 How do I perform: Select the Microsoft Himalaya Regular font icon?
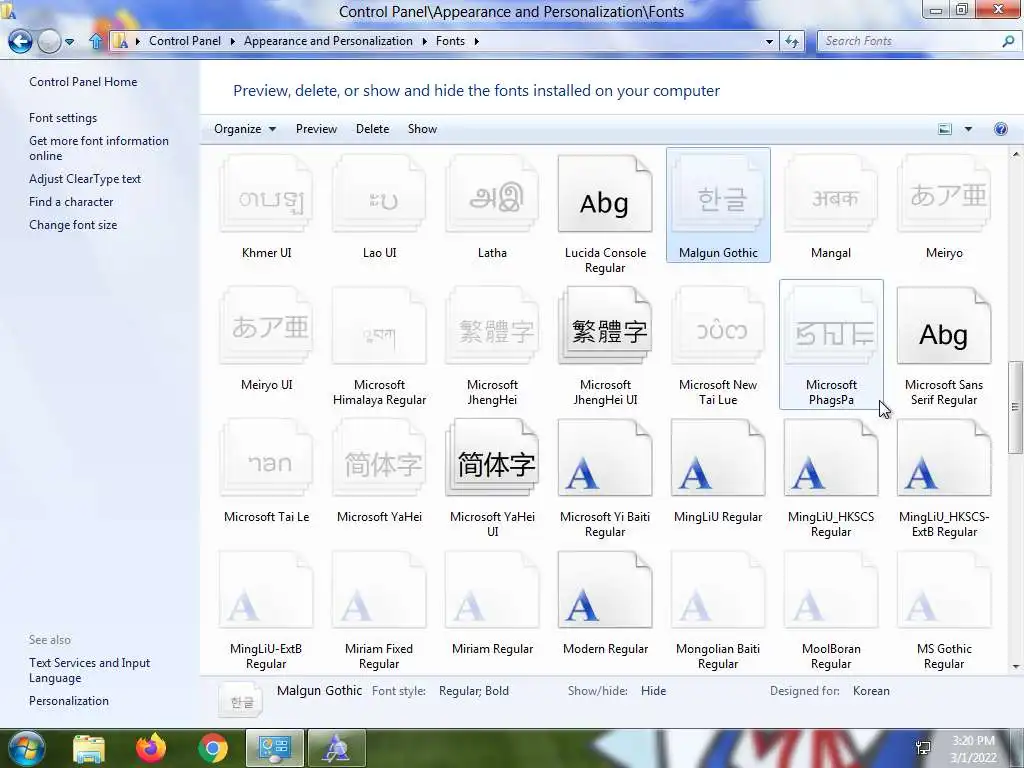pyautogui.click(x=379, y=326)
